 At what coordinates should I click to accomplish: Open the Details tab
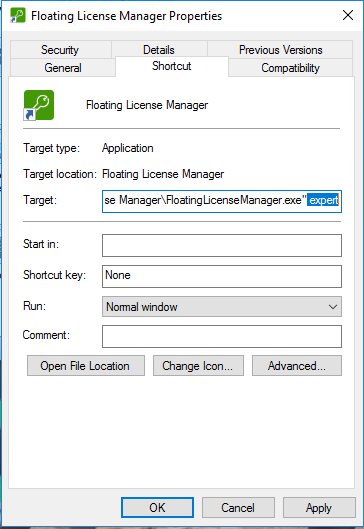tap(159, 50)
